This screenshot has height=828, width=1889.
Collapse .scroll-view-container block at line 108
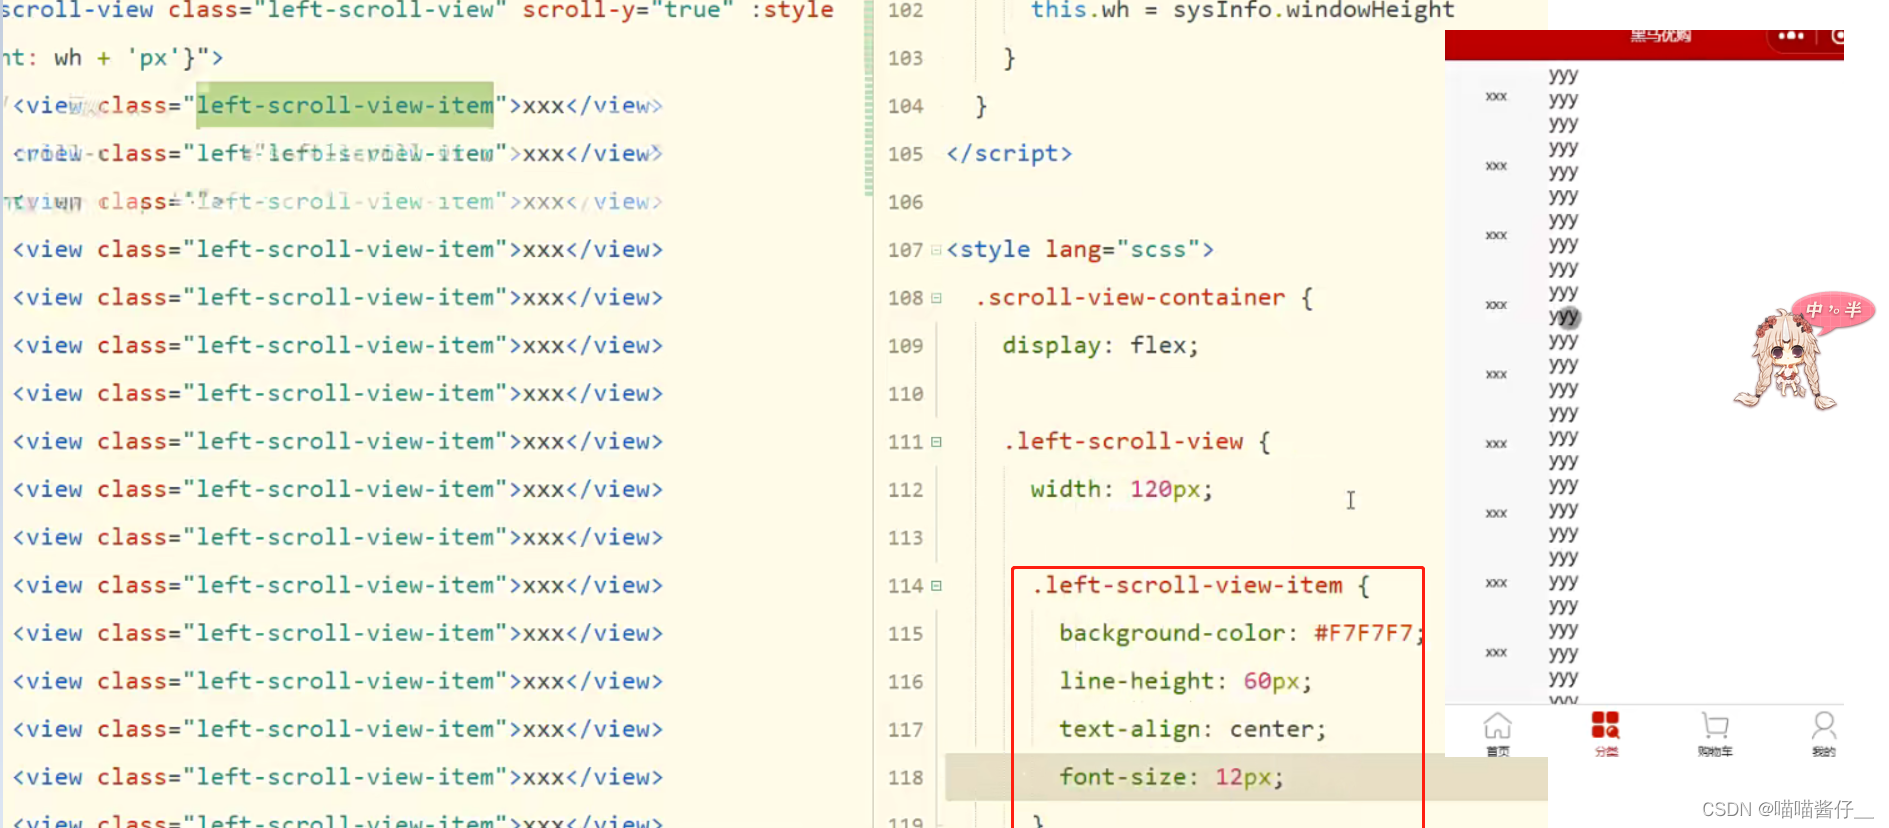[936, 298]
